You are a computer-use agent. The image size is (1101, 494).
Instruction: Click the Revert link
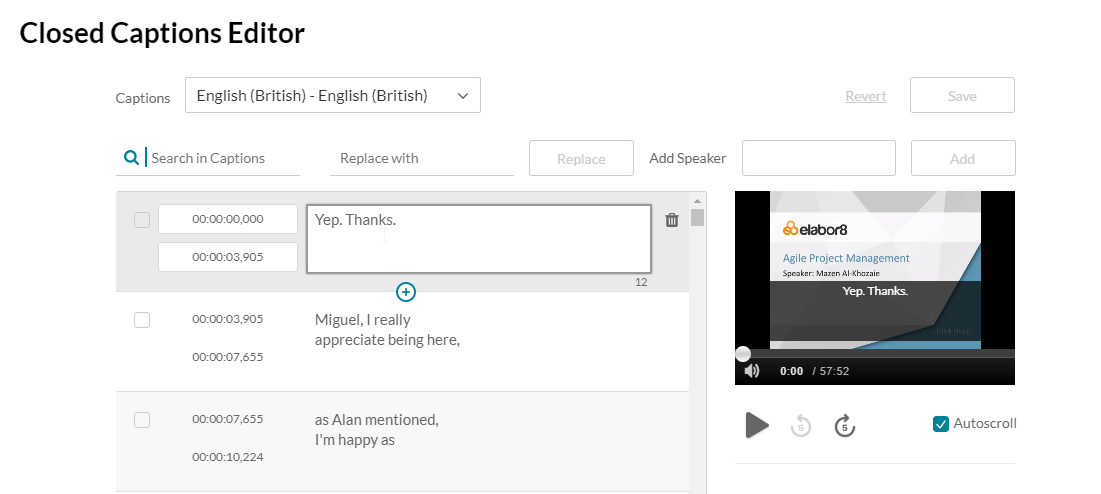(x=866, y=96)
